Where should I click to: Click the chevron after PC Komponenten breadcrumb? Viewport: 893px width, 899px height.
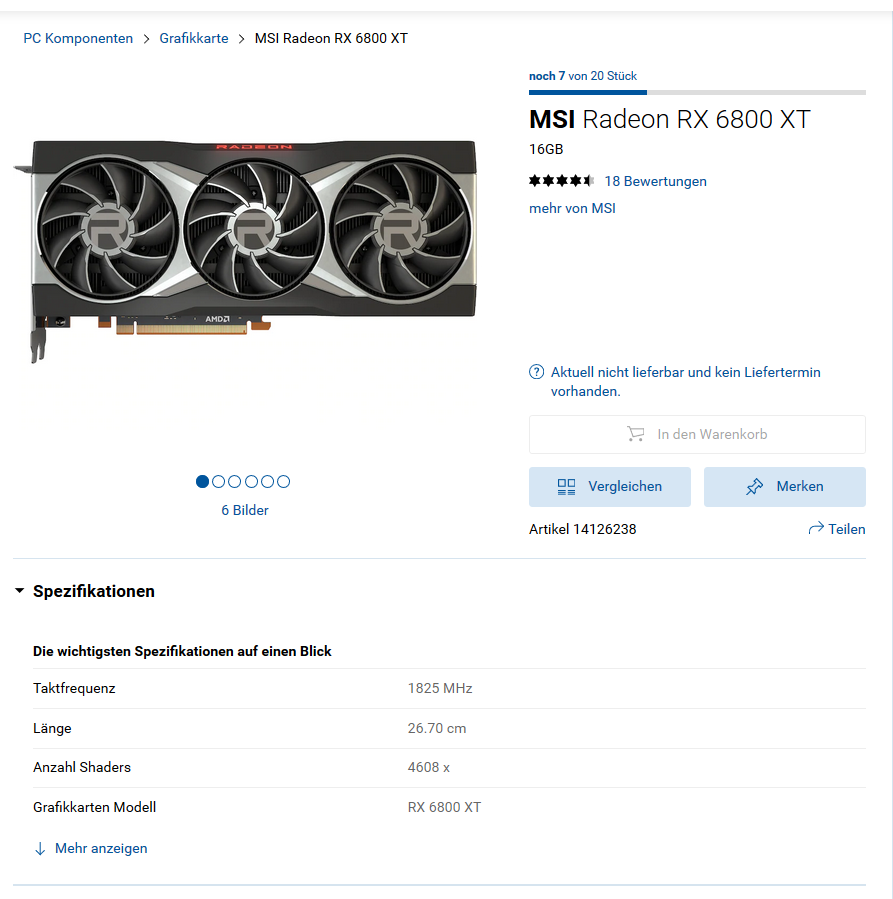pos(146,38)
